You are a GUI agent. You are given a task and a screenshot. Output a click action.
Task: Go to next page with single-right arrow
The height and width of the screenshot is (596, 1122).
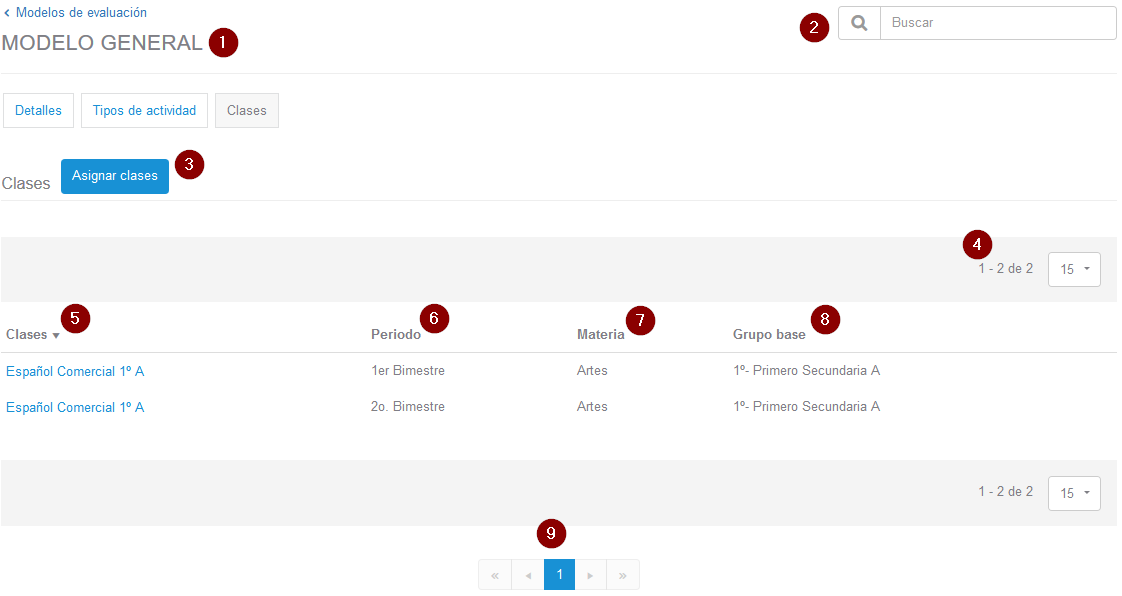click(x=591, y=575)
